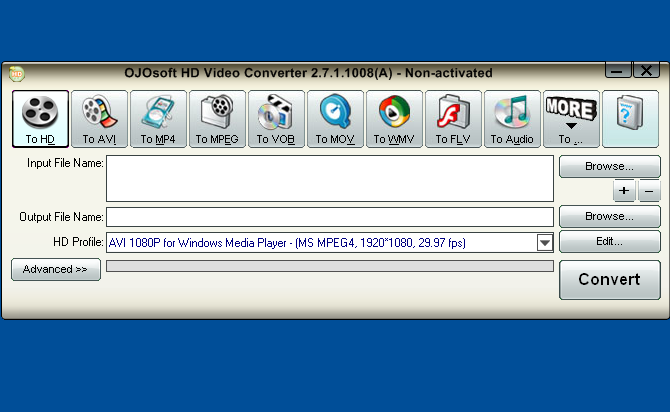Viewport: 670px width, 412px height.
Task: Add a file with the plus button
Action: point(624,191)
